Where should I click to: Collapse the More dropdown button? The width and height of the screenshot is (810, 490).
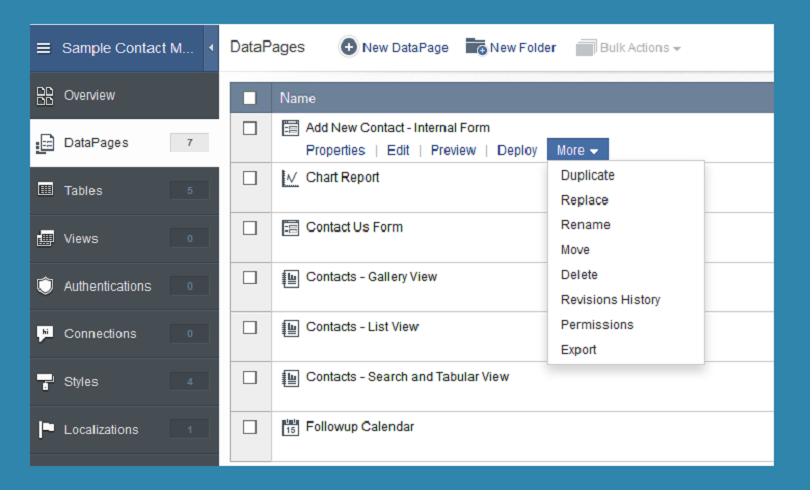pyautogui.click(x=578, y=150)
